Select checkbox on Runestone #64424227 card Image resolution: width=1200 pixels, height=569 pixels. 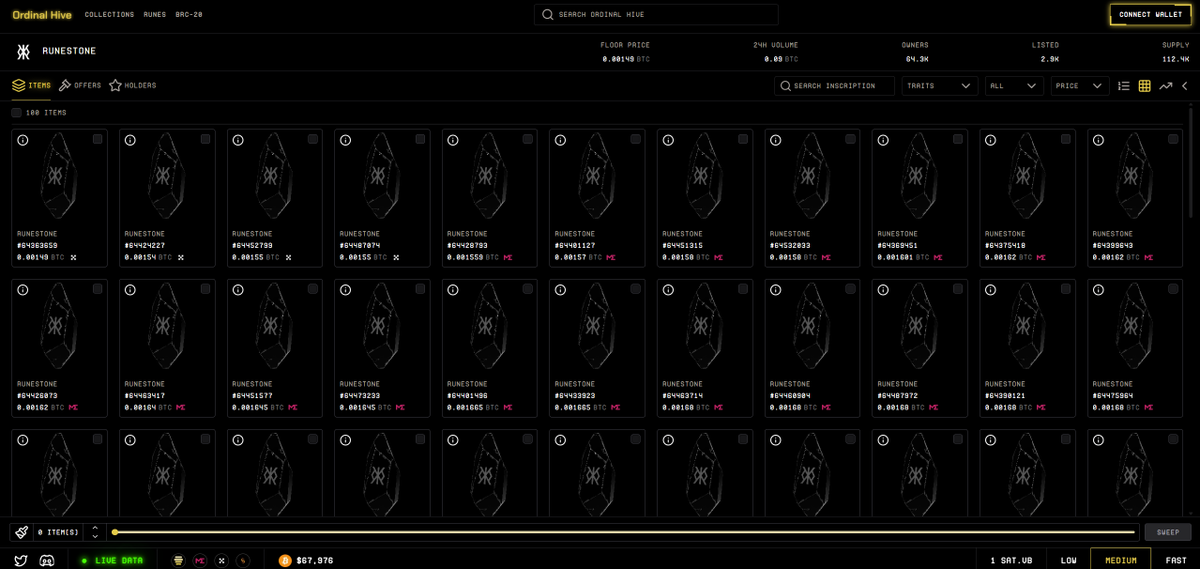205,140
